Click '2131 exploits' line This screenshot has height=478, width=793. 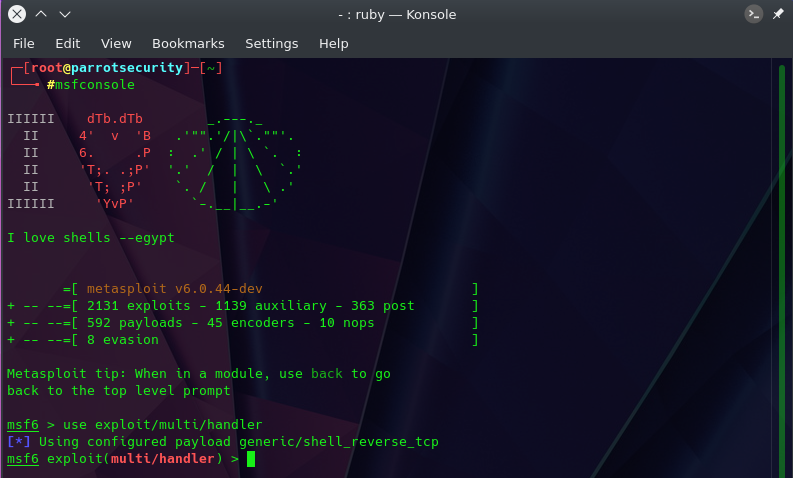242,306
